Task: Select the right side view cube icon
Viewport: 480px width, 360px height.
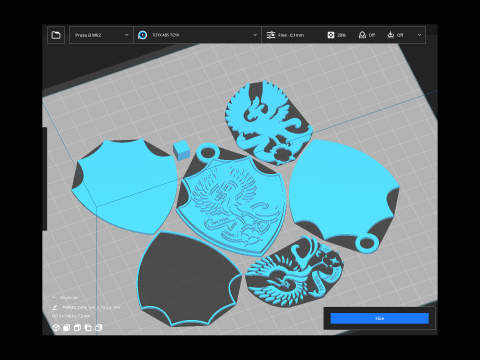Action: point(98,328)
